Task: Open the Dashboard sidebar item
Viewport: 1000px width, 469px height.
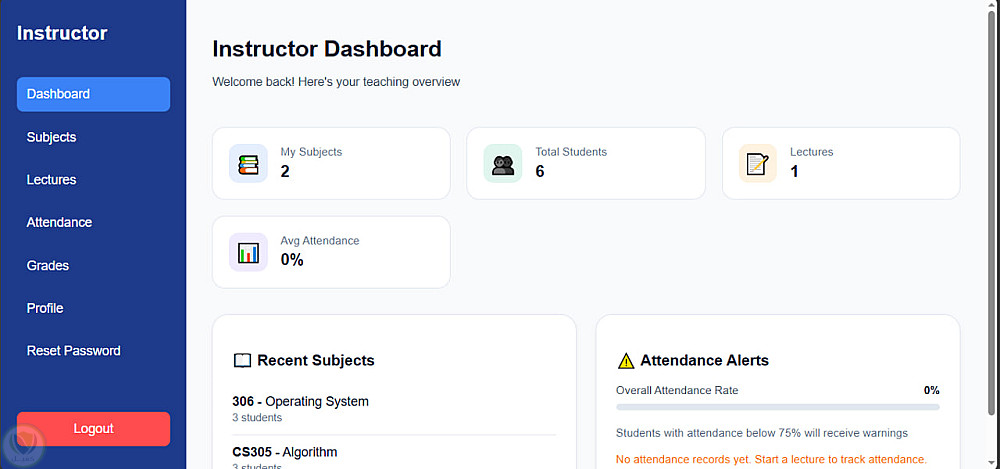Action: pyautogui.click(x=93, y=94)
